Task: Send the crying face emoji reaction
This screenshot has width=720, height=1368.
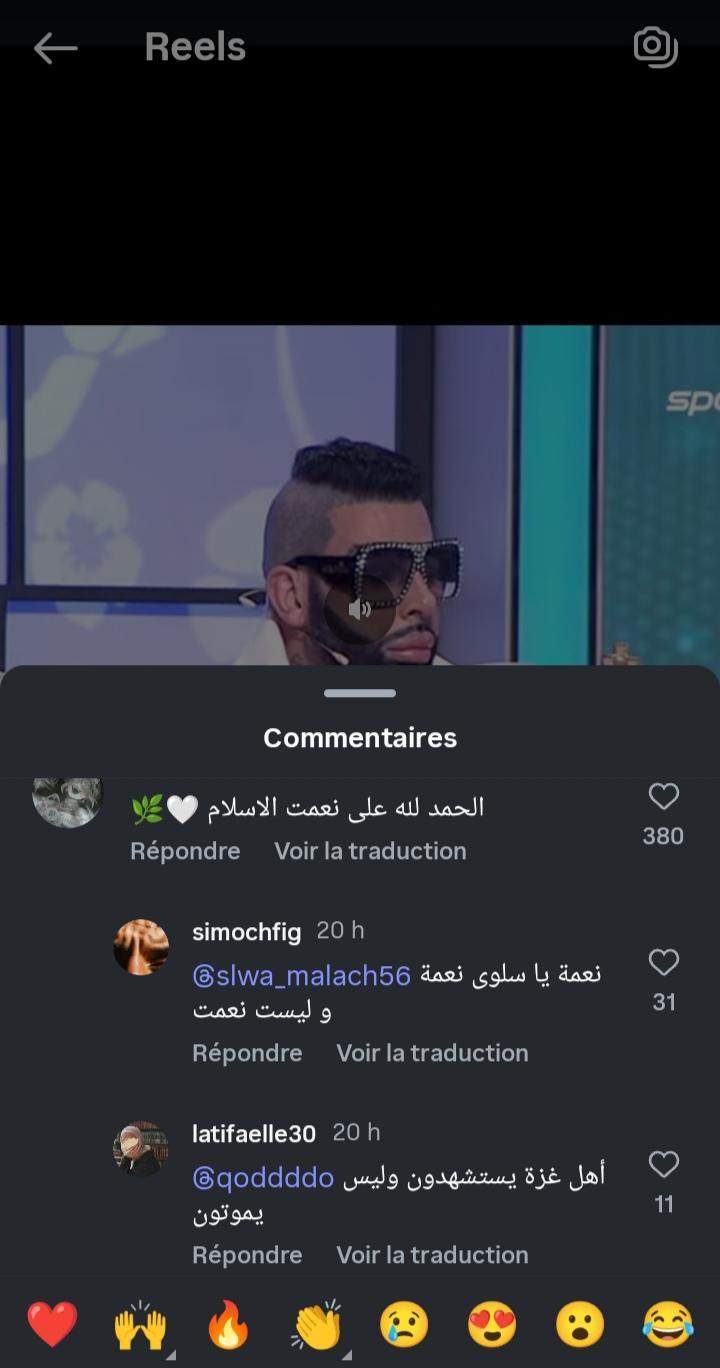Action: [404, 1325]
